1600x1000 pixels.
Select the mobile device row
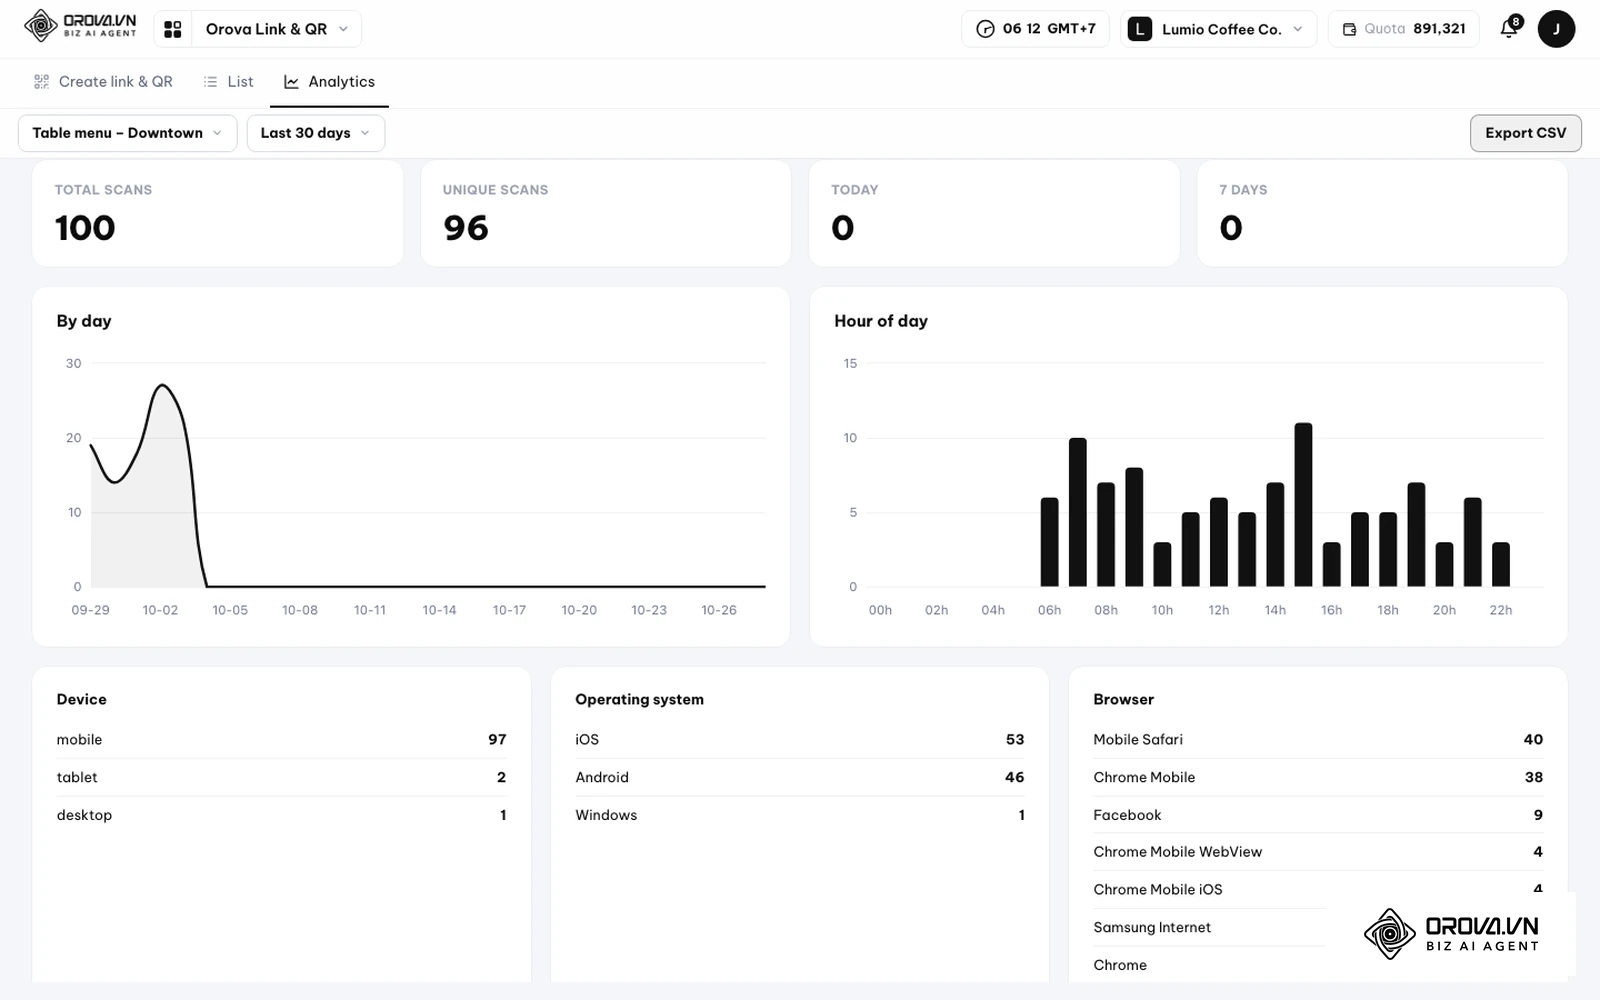[281, 740]
